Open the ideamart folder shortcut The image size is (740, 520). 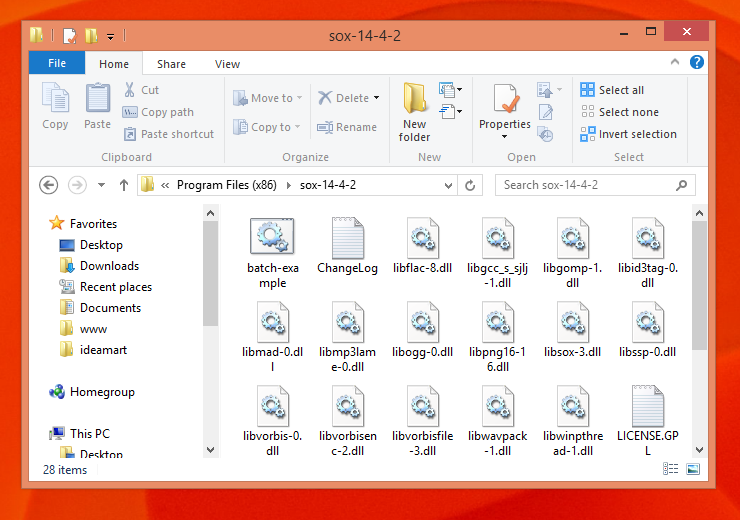(93, 350)
